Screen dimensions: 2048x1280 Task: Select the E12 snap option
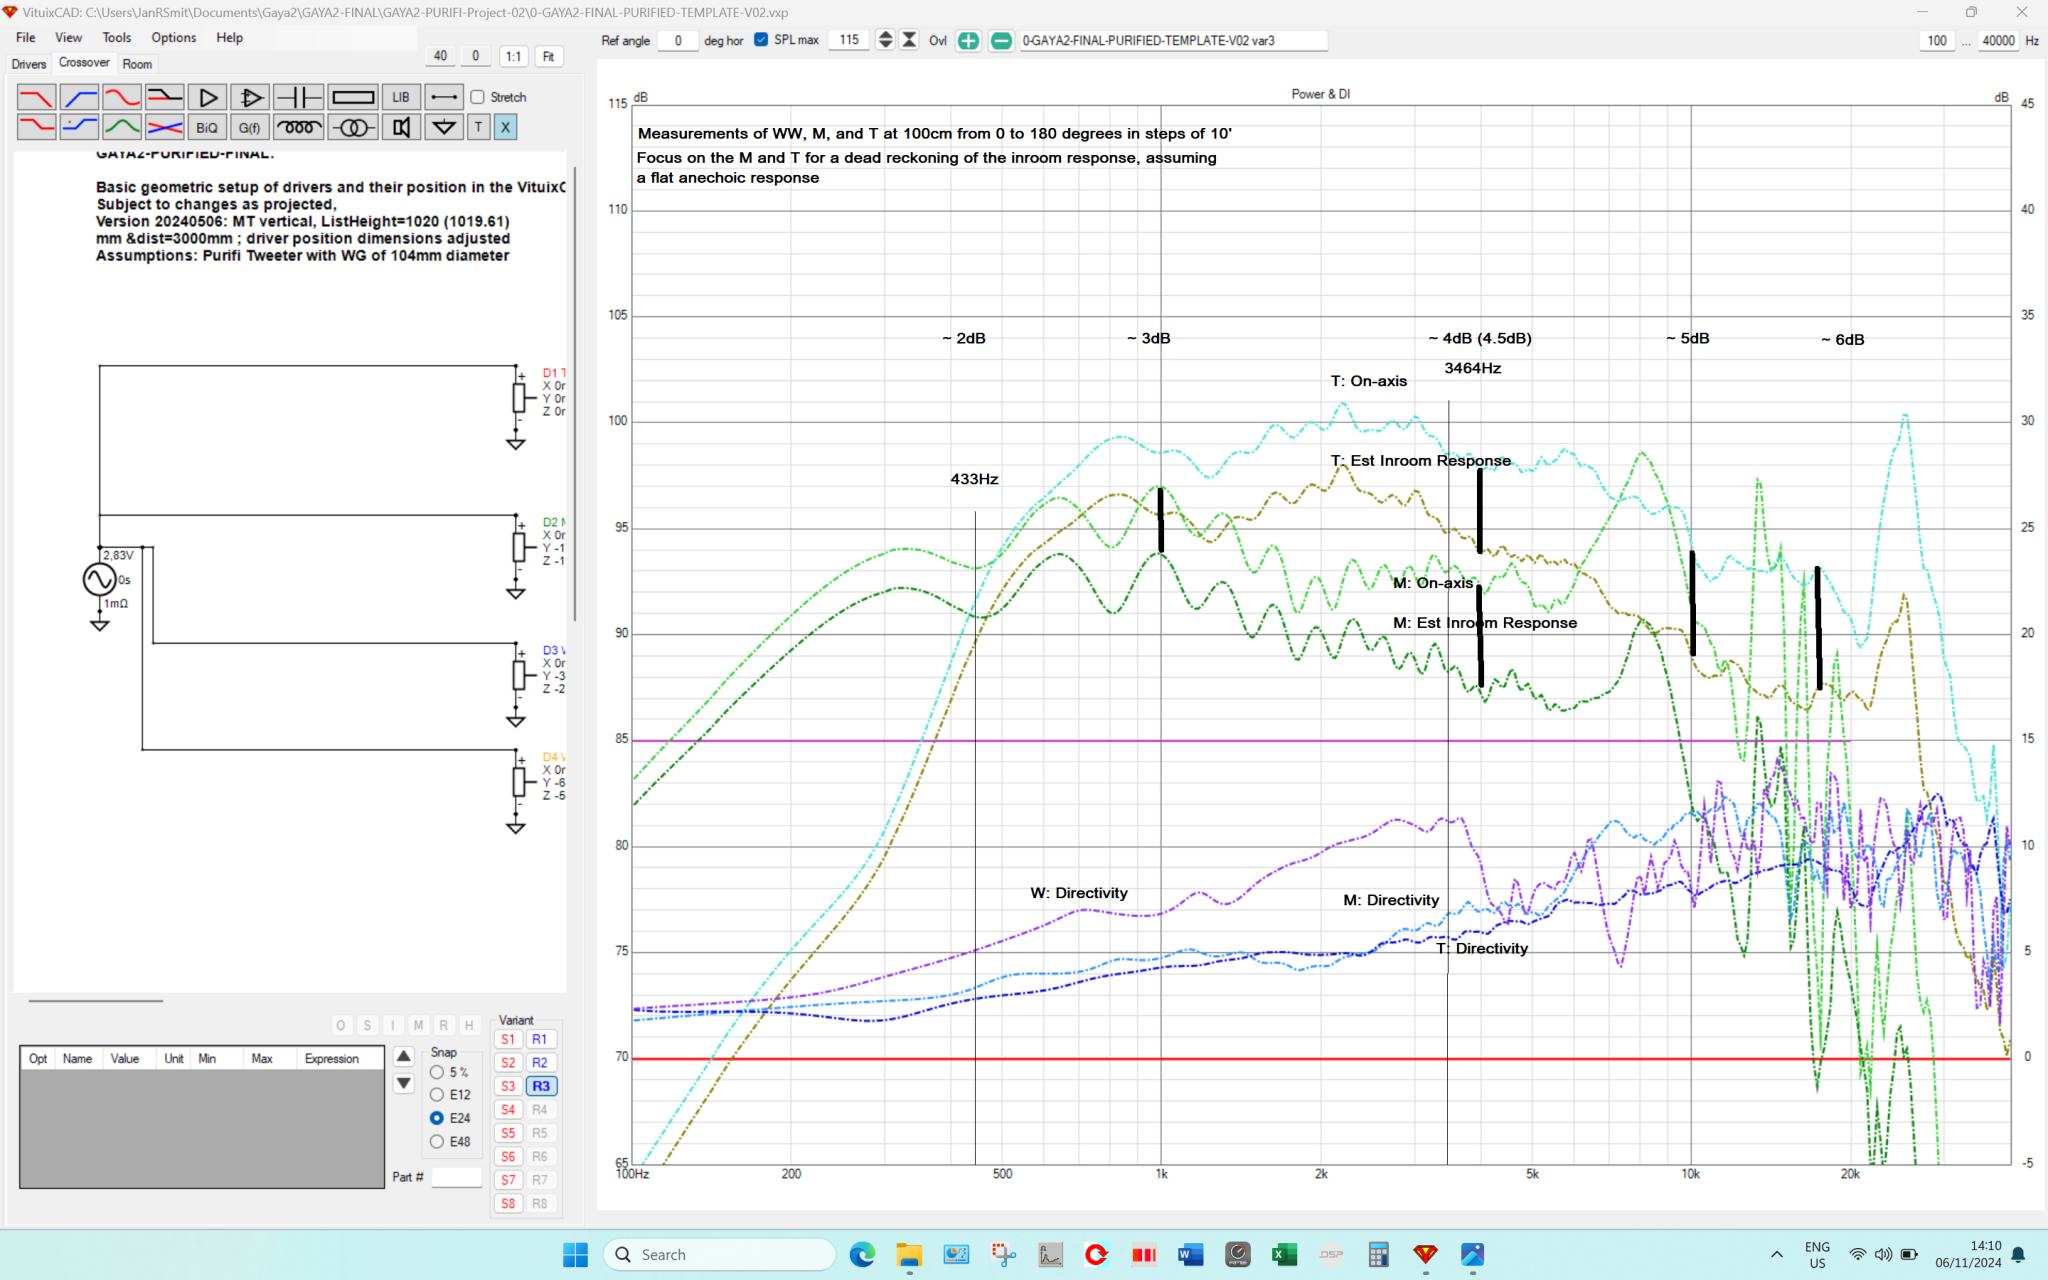[437, 1095]
